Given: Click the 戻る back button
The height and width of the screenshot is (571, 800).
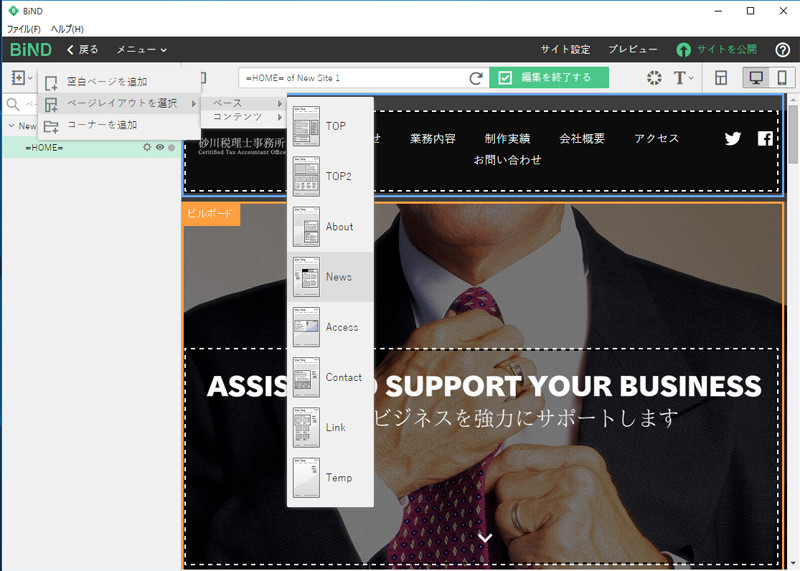Looking at the screenshot, I should tap(83, 49).
